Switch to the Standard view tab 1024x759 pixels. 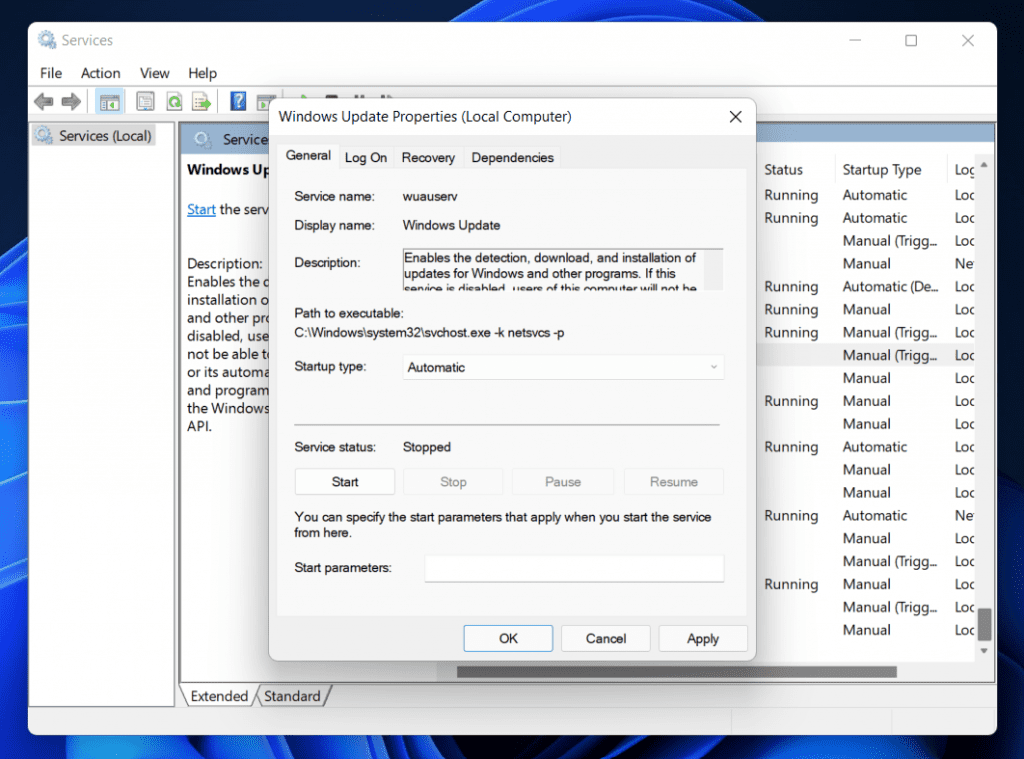click(x=292, y=695)
